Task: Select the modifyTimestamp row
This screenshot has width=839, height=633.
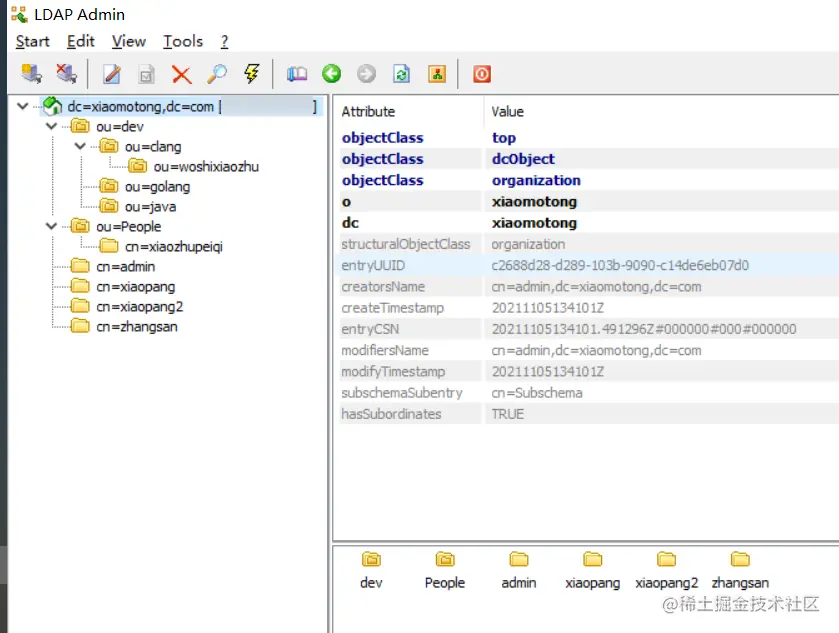Action: [x=589, y=371]
